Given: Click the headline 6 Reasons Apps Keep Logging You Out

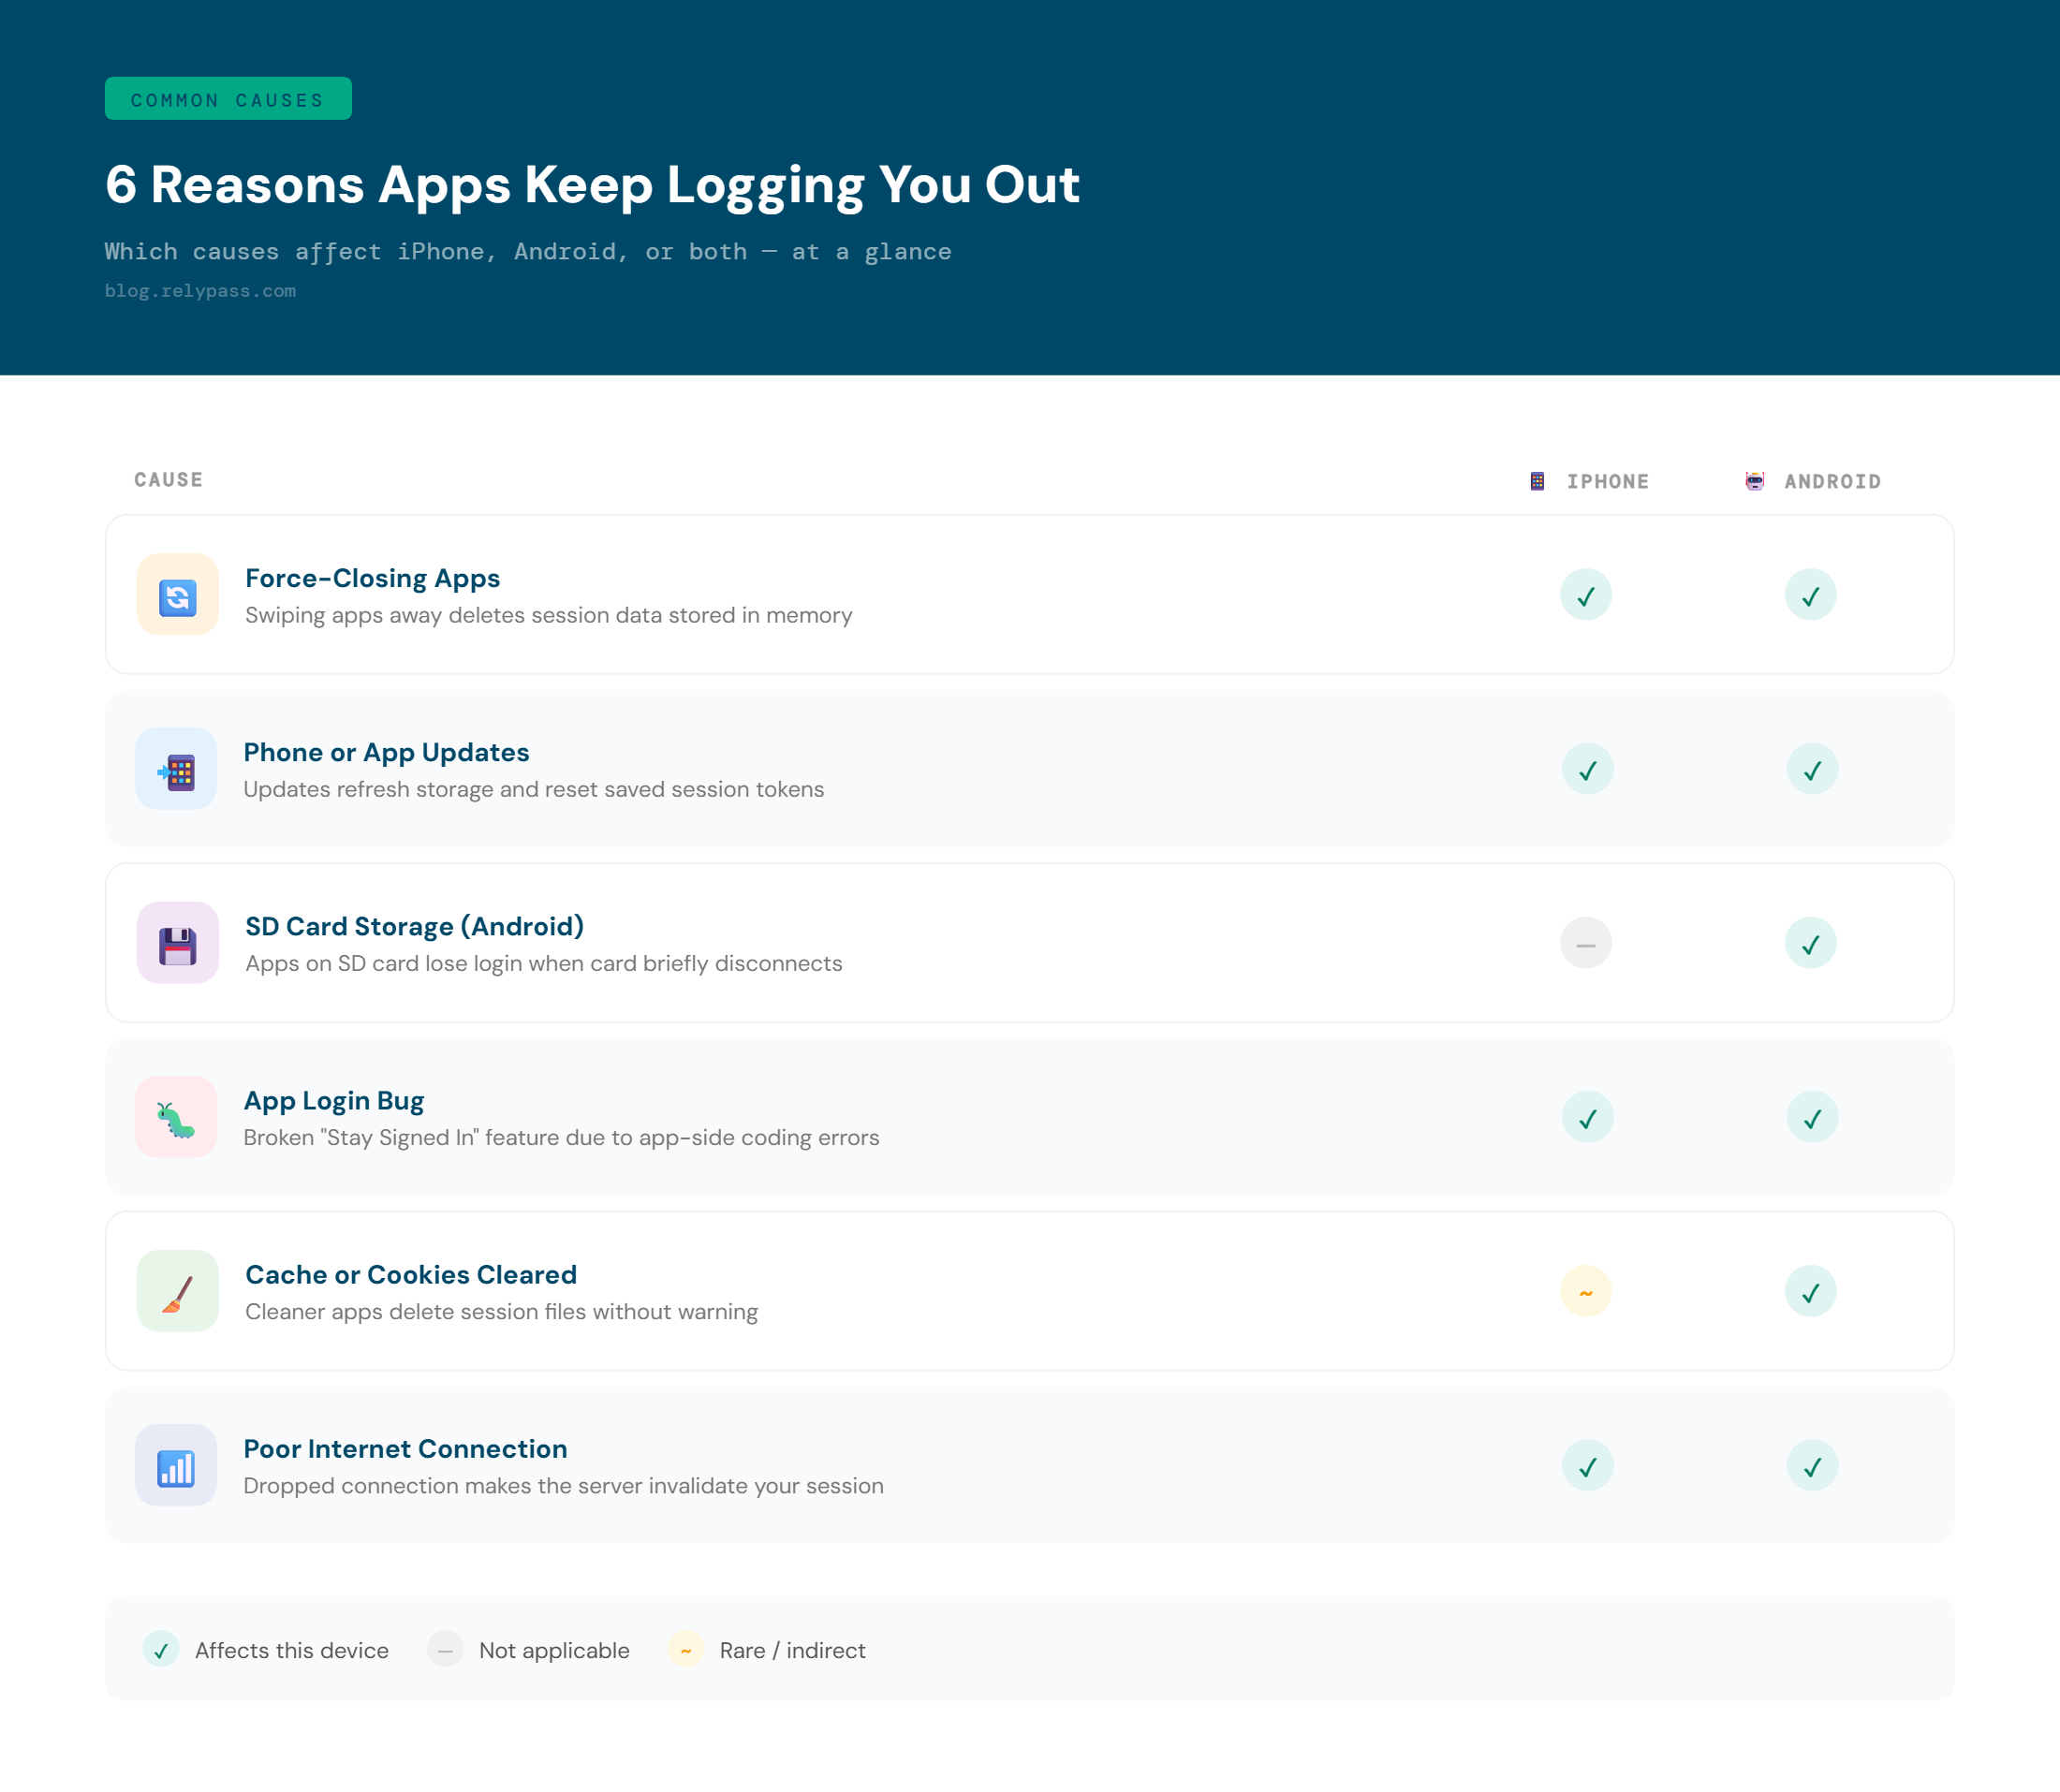Looking at the screenshot, I should 592,185.
